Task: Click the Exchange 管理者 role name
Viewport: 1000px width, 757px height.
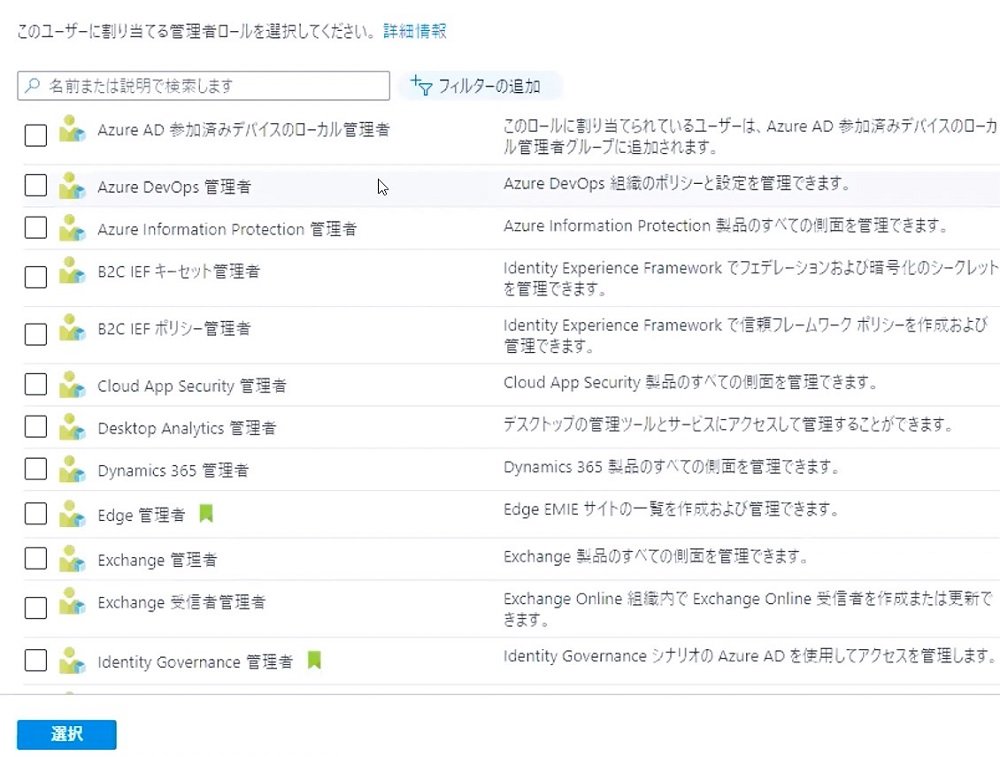Action: coord(157,560)
